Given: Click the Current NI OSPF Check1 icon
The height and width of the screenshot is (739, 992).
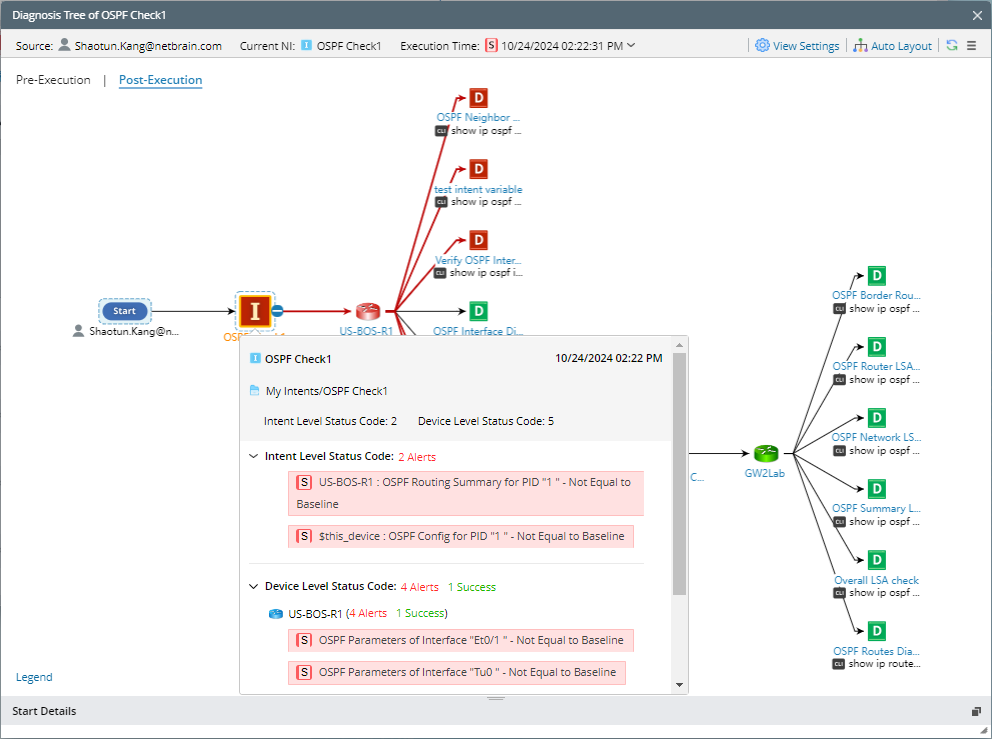Looking at the screenshot, I should pyautogui.click(x=306, y=45).
